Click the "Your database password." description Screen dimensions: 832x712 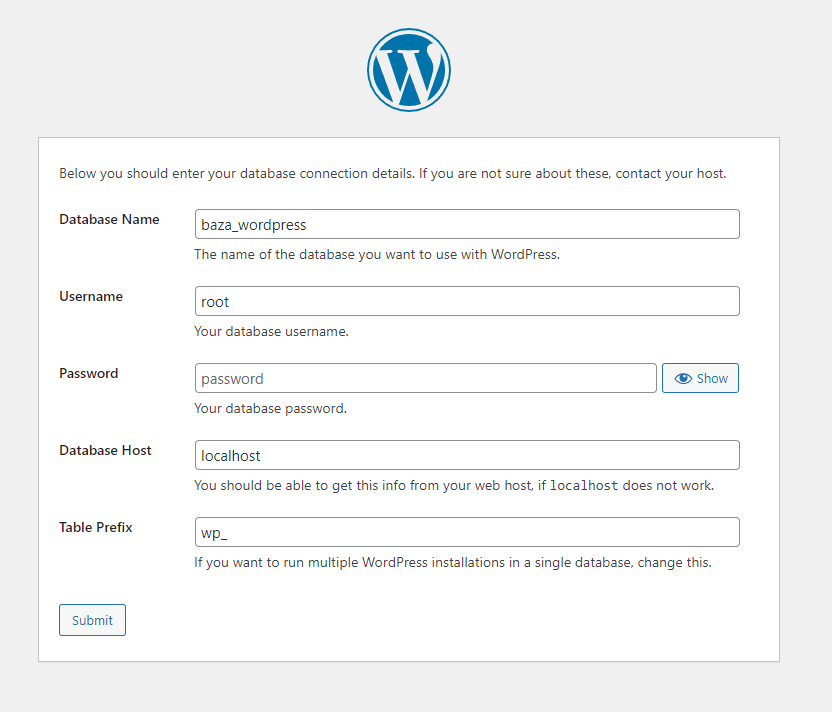pos(270,408)
